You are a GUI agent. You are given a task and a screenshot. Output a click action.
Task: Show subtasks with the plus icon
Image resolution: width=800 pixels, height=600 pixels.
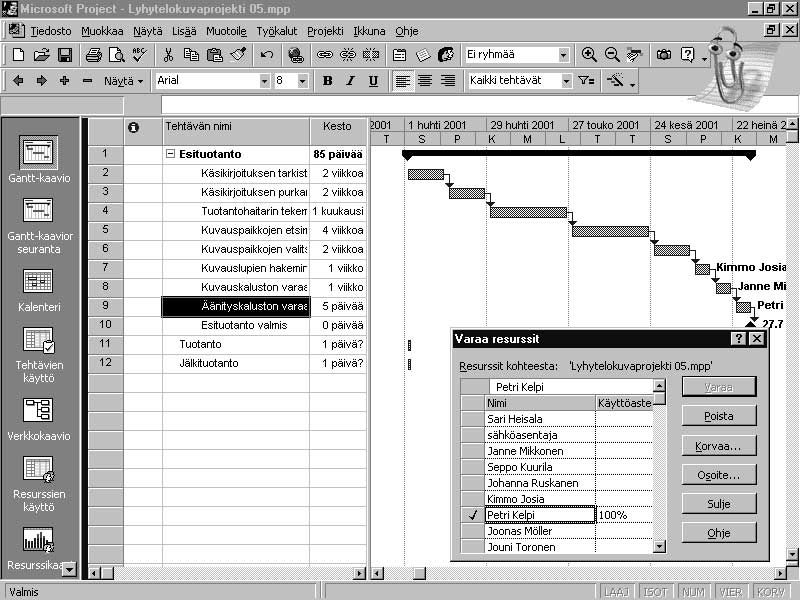65,81
